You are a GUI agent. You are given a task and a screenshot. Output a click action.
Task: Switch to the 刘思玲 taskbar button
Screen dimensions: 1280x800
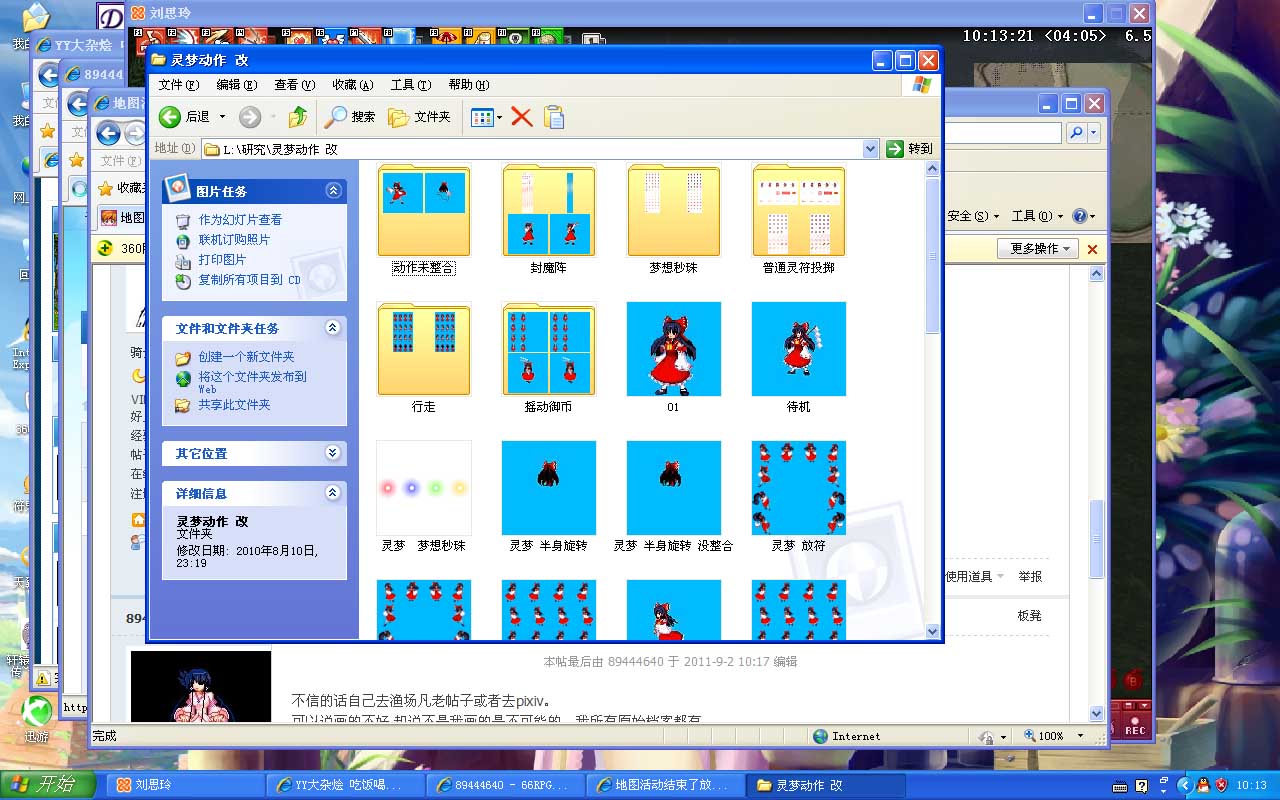pos(184,785)
